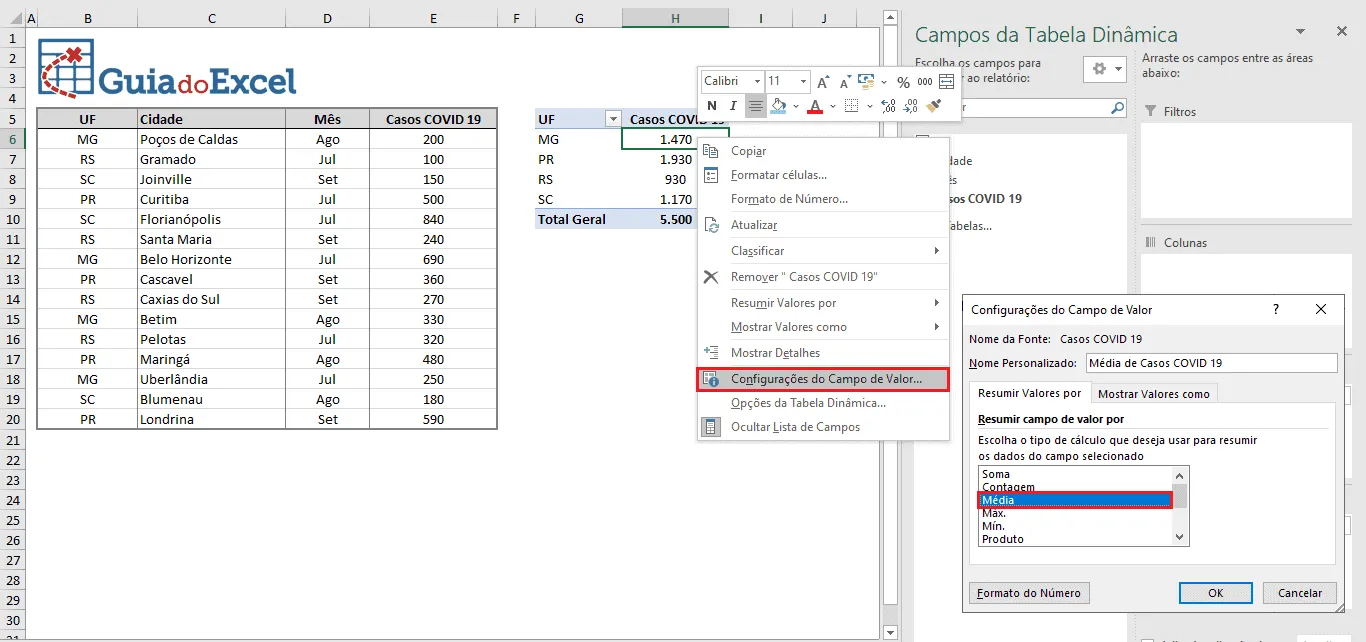Apply the red font color
This screenshot has width=1366, height=642.
coord(815,106)
